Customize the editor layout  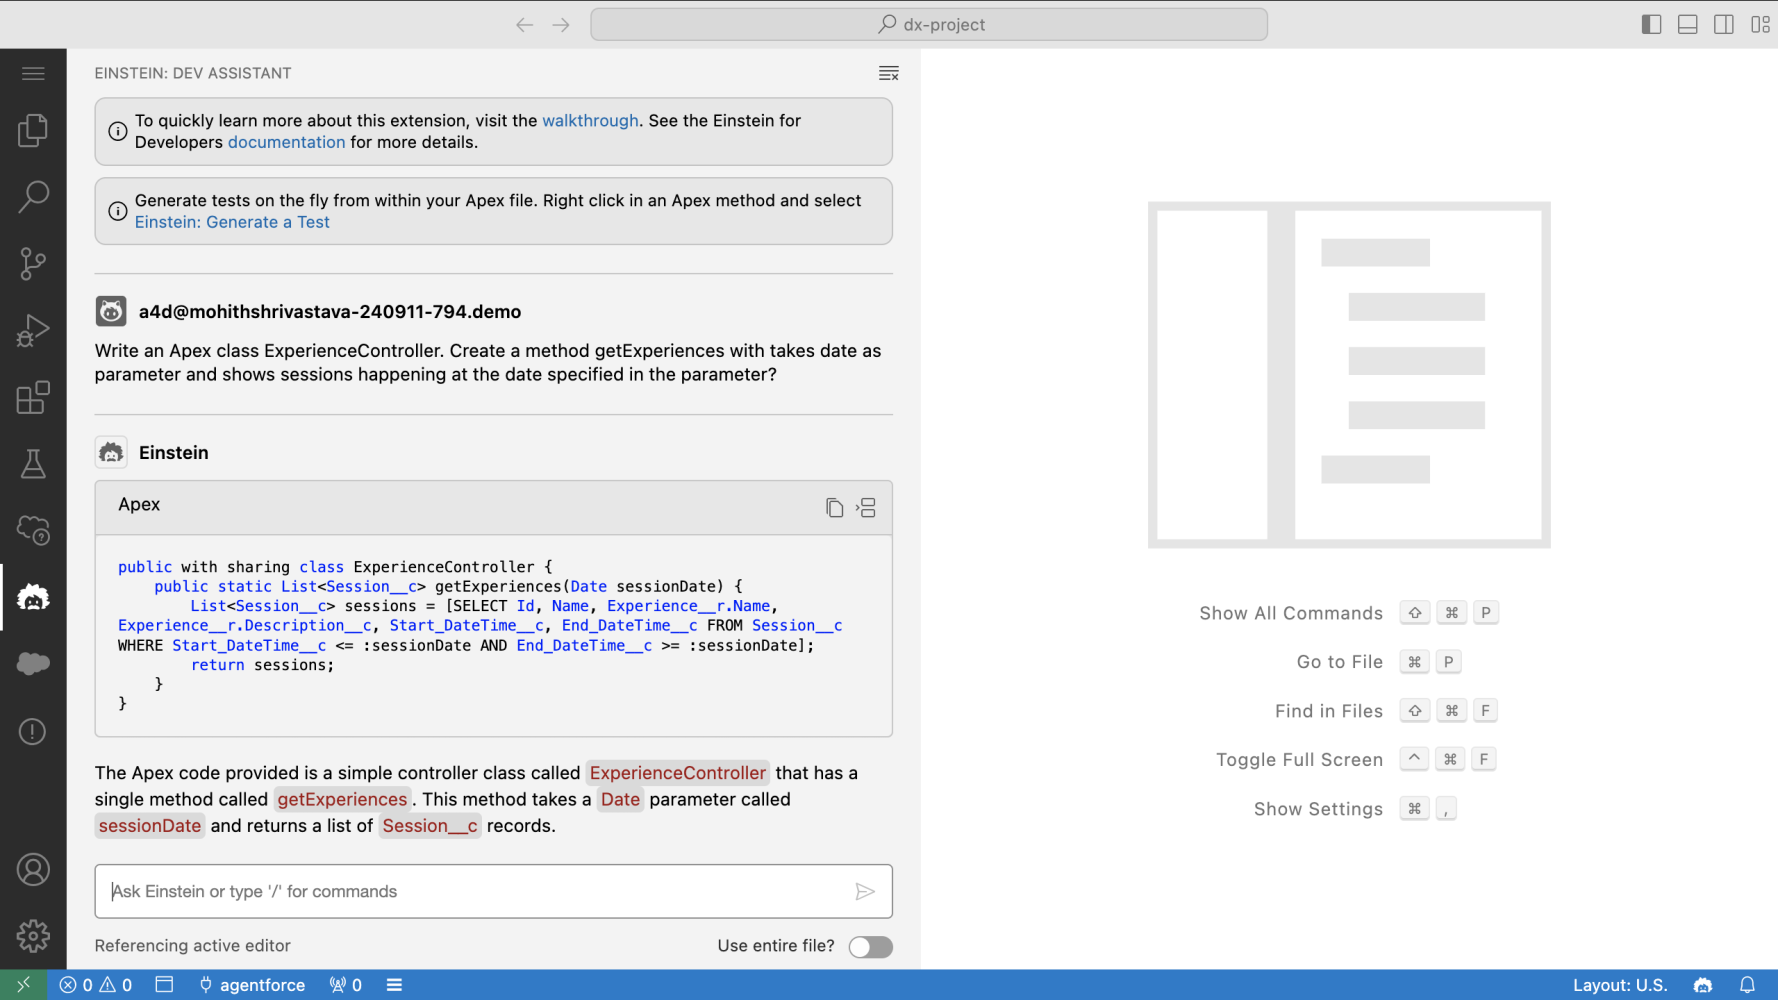[x=1761, y=25]
